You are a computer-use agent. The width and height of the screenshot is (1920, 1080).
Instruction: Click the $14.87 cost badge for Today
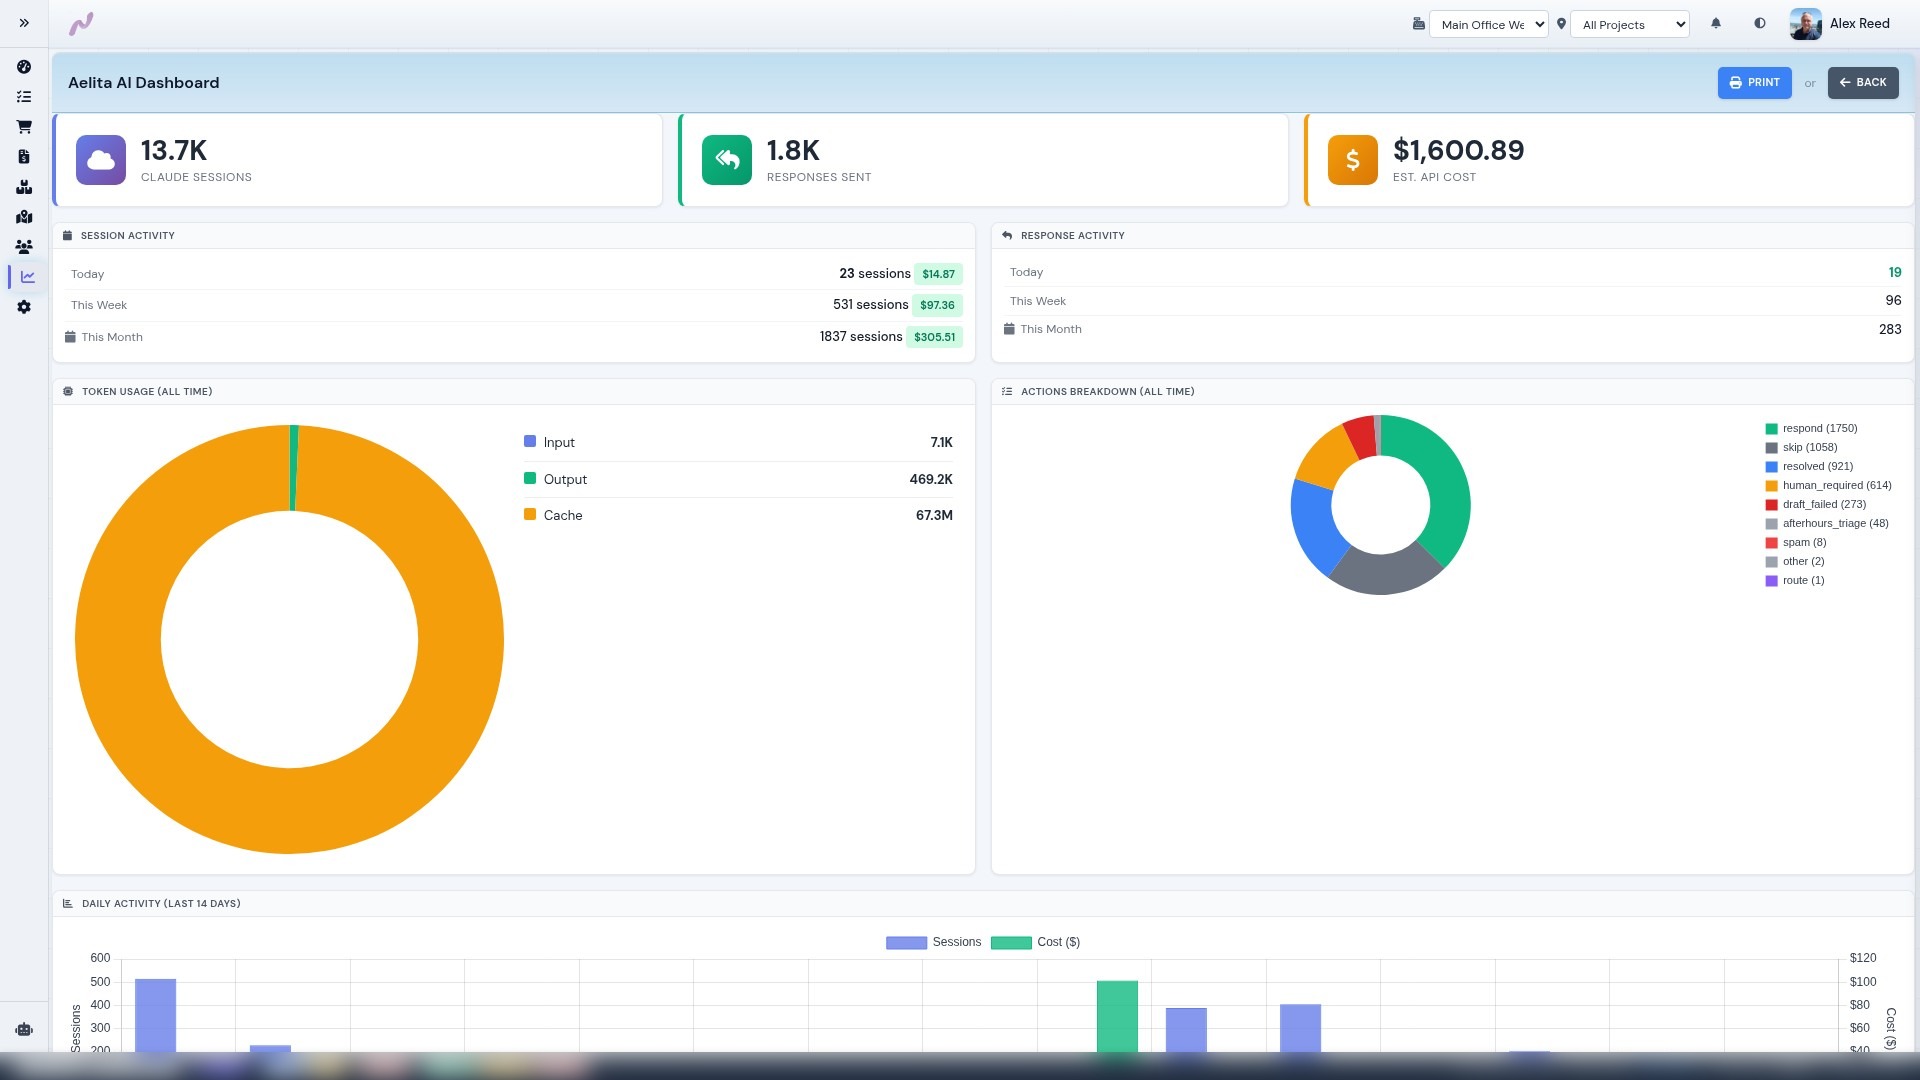click(x=938, y=274)
